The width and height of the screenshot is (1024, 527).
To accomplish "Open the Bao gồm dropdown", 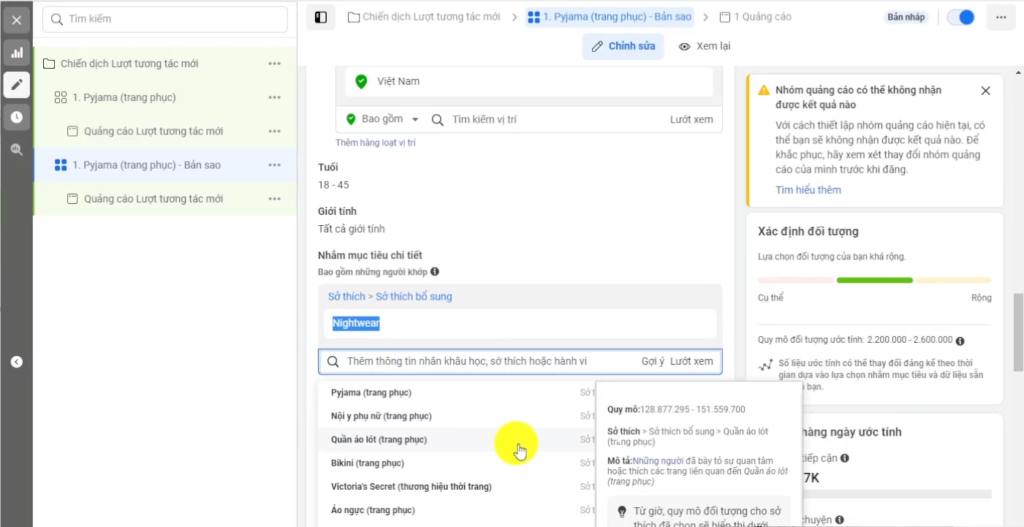I will (x=383, y=120).
